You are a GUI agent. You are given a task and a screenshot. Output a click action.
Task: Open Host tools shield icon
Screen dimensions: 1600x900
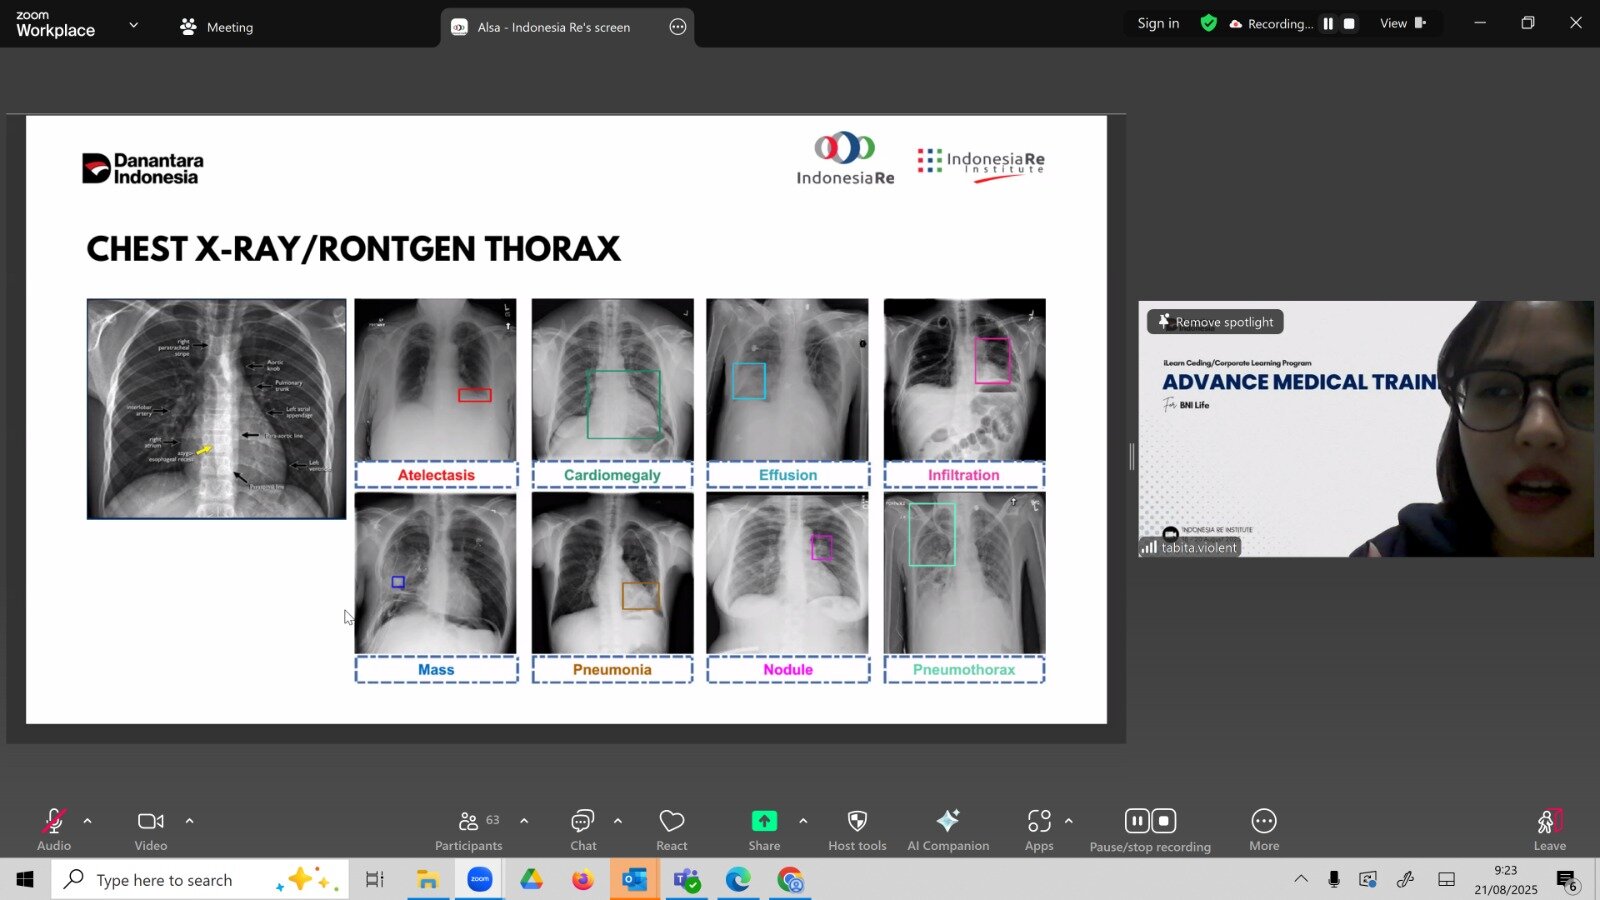click(x=857, y=830)
